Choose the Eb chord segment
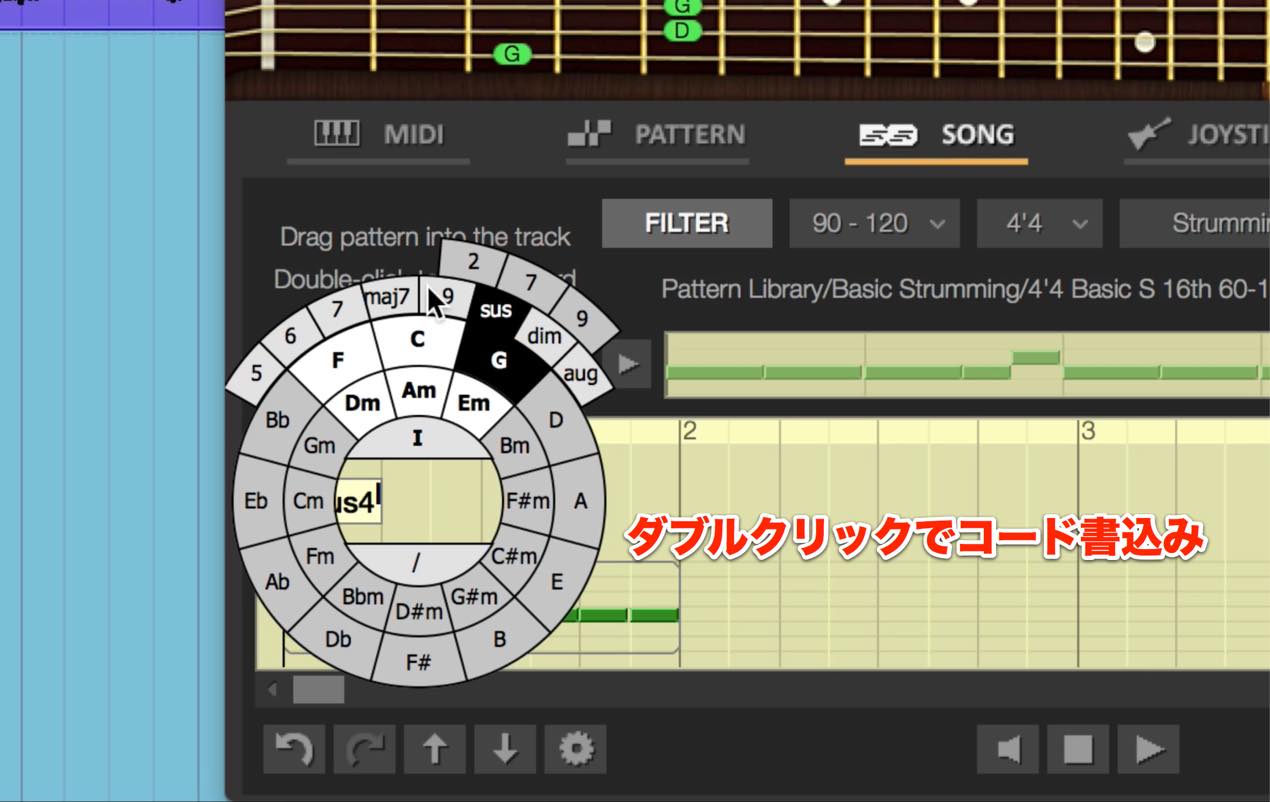1270x802 pixels. (x=256, y=500)
